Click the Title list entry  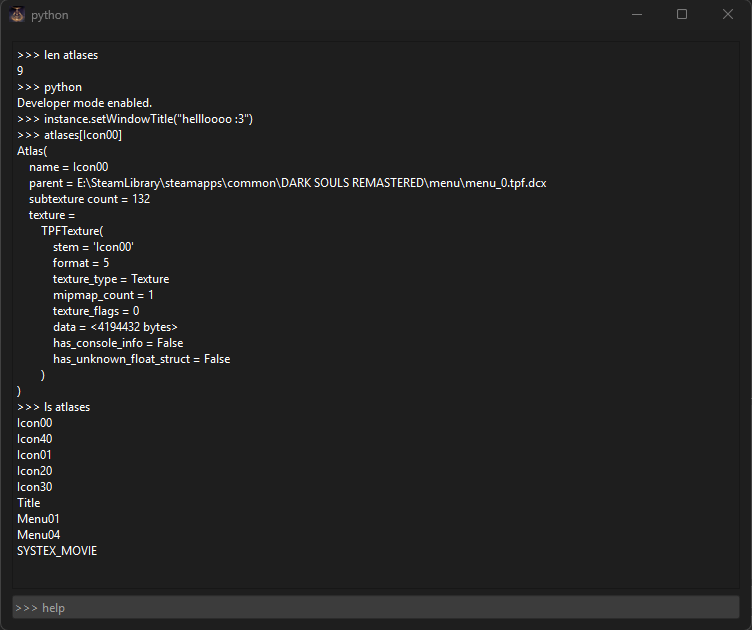click(29, 503)
